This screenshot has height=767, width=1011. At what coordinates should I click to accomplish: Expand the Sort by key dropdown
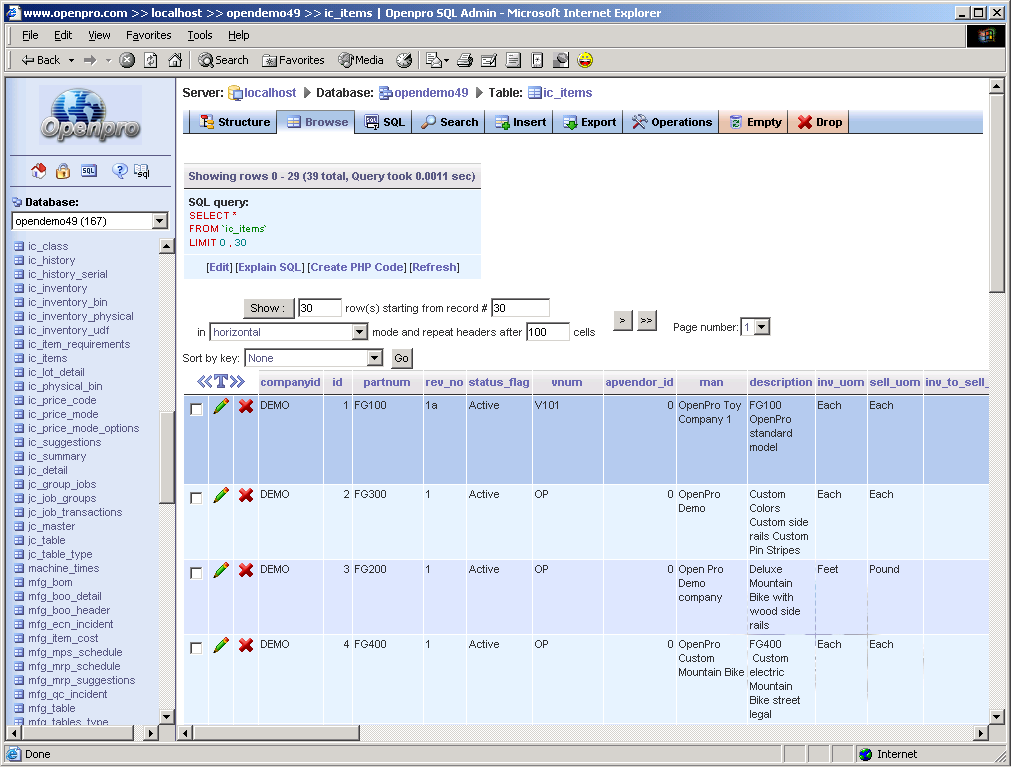(375, 358)
